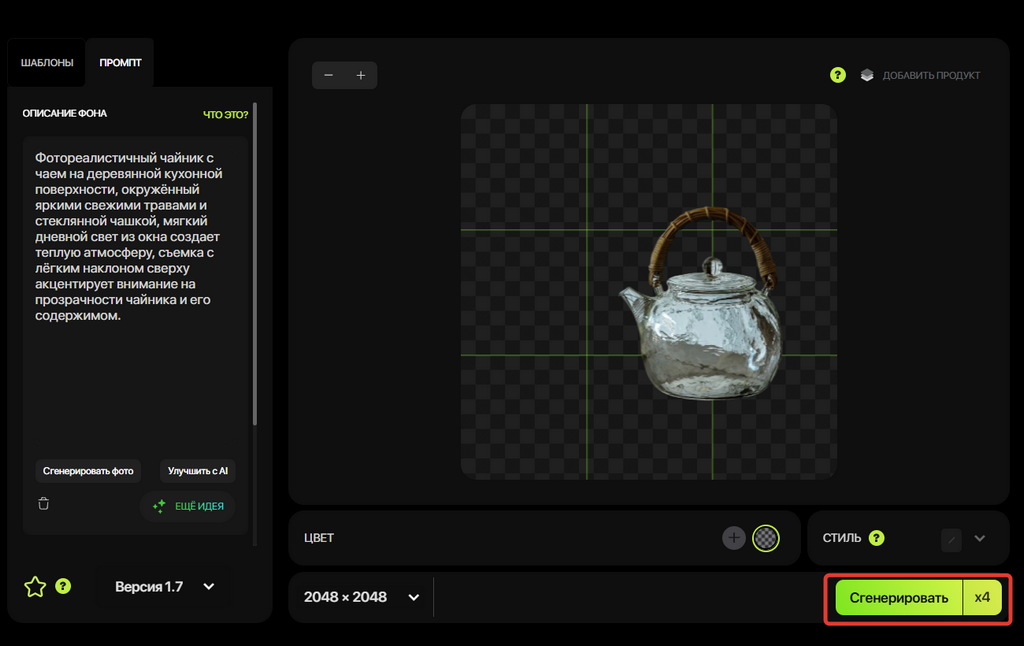
Task: Select the transparent background color swatch
Action: 765,538
